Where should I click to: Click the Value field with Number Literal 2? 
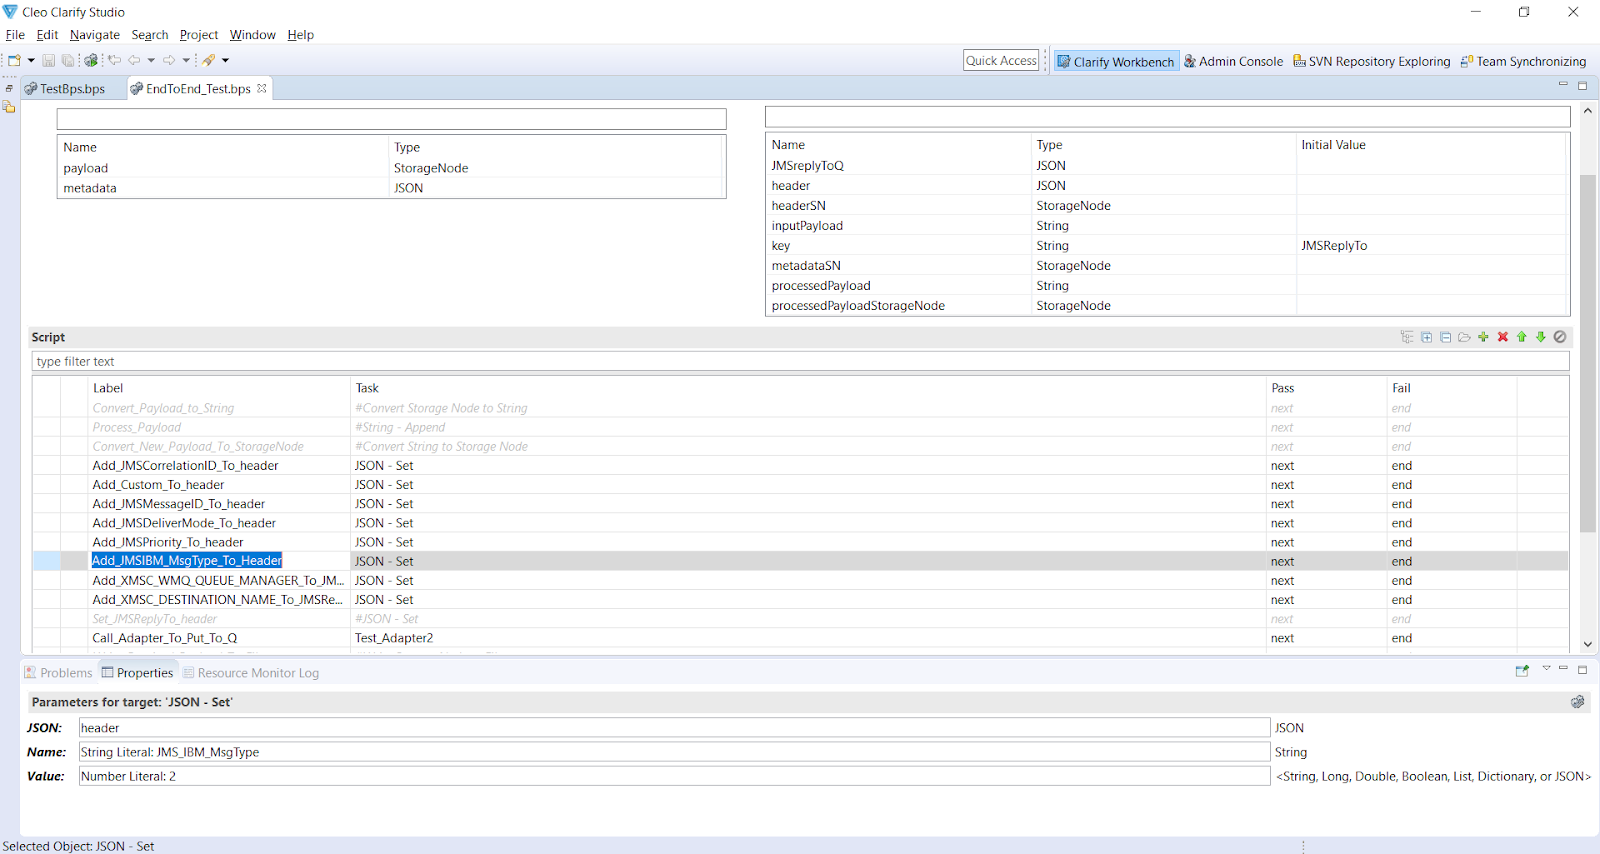click(674, 776)
